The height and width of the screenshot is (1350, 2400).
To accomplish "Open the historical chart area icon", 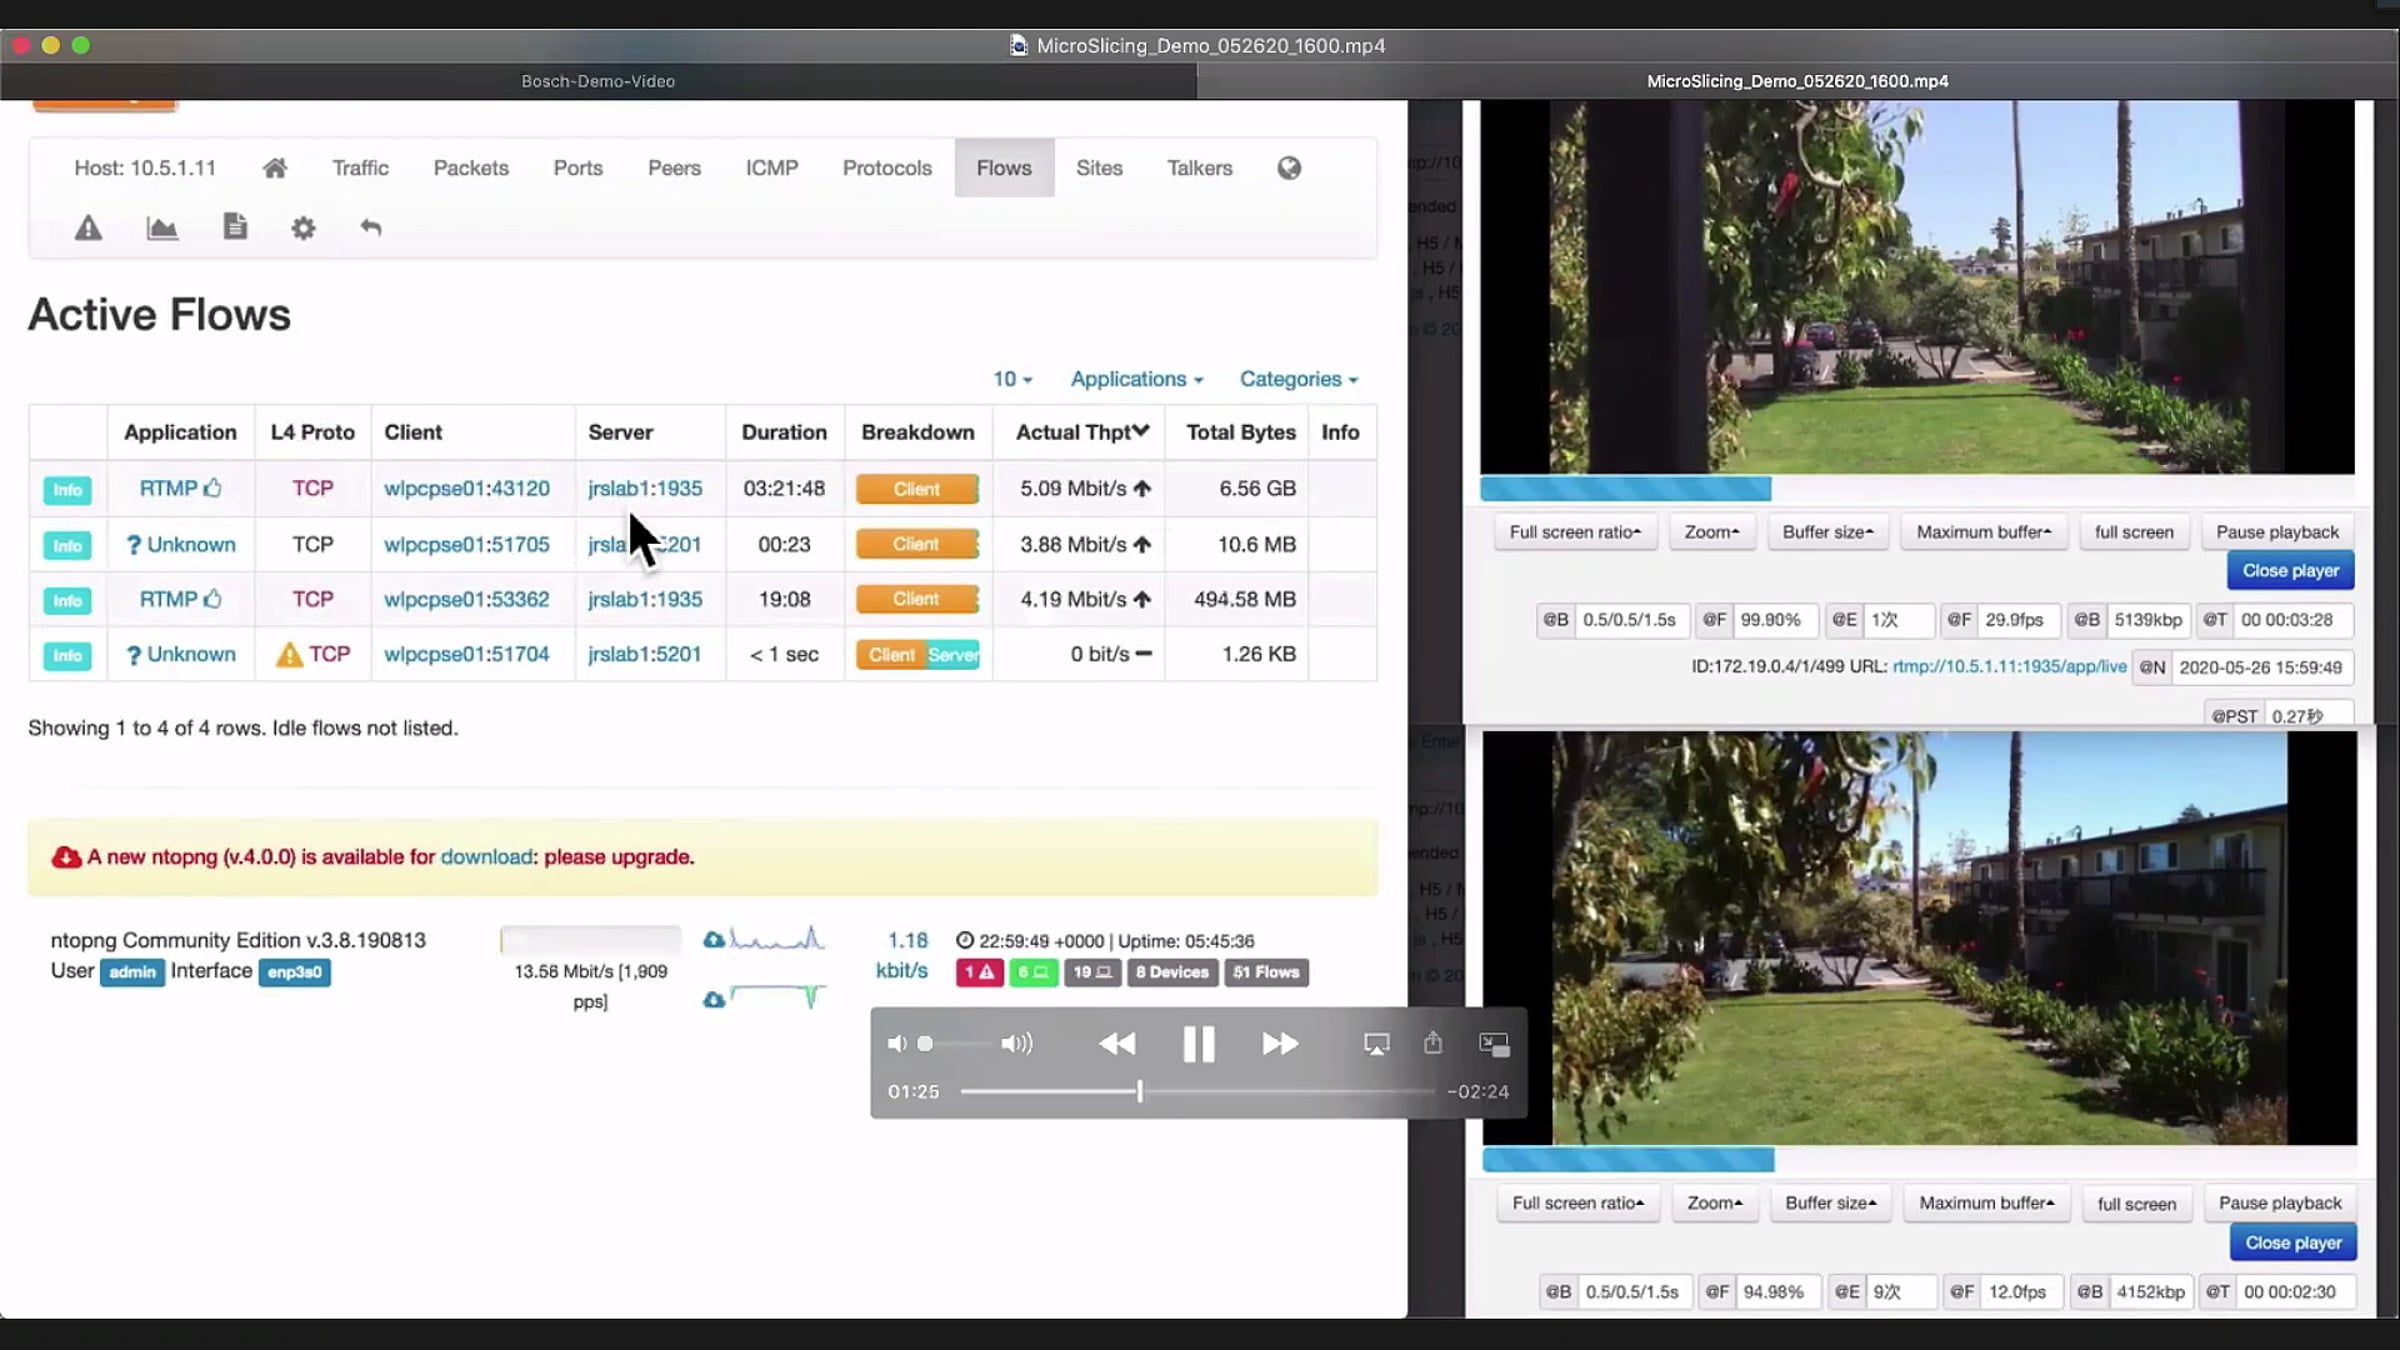I will point(162,228).
